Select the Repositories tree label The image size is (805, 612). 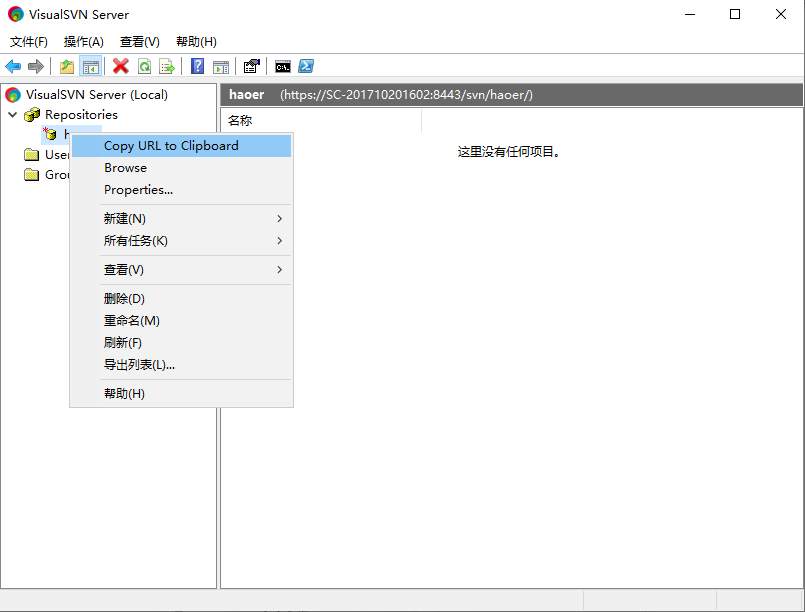pyautogui.click(x=81, y=114)
